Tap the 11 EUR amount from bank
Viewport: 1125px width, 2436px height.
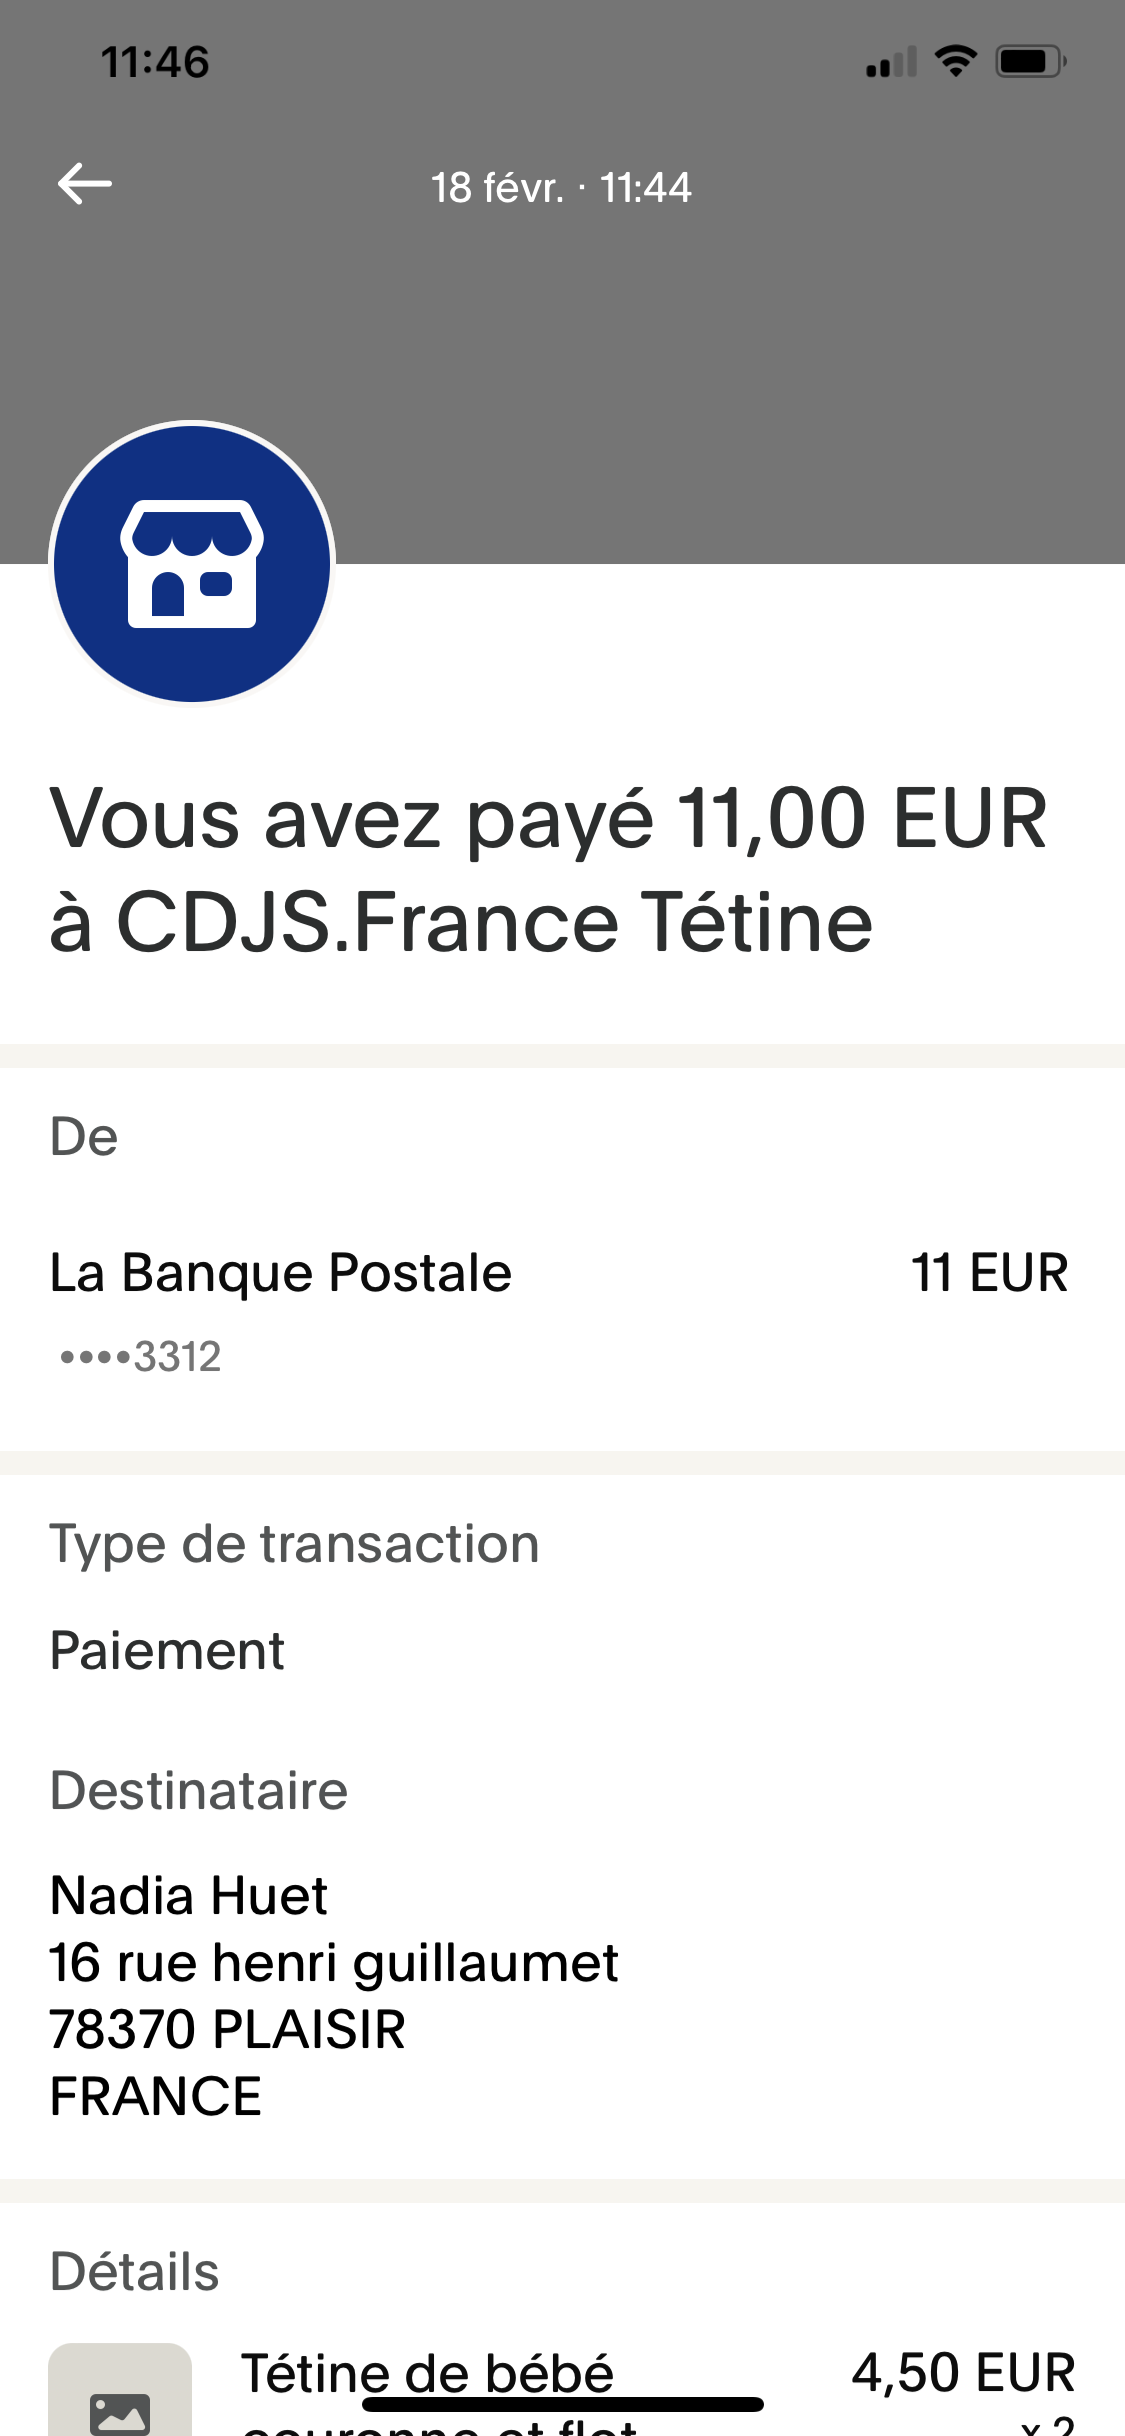tap(988, 1273)
